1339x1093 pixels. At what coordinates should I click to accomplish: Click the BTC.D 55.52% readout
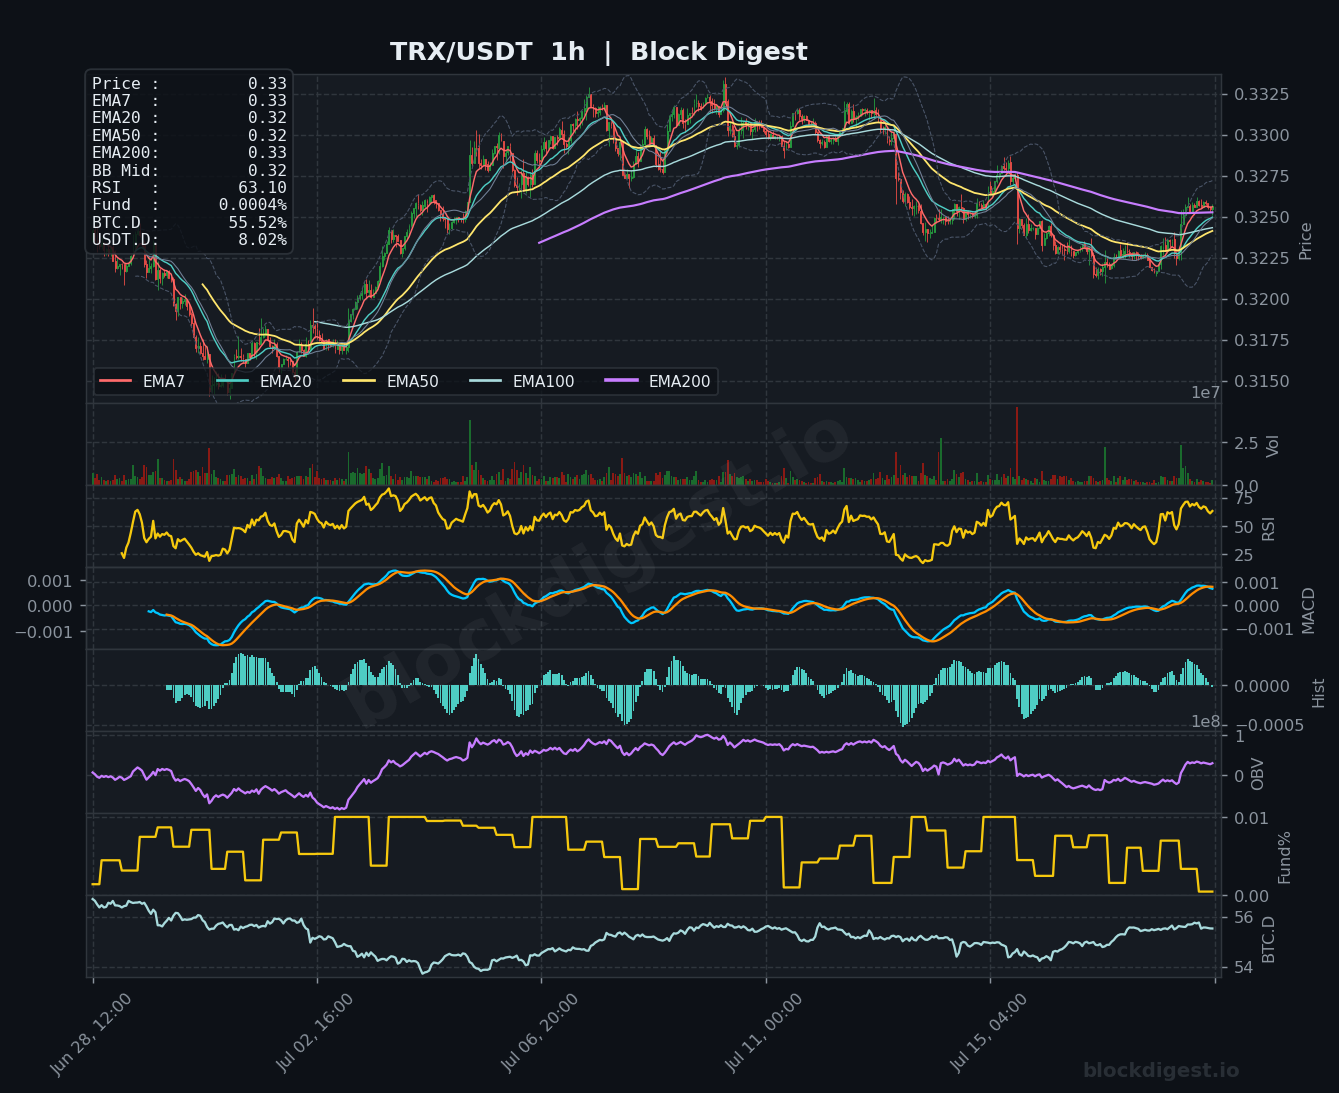[189, 222]
